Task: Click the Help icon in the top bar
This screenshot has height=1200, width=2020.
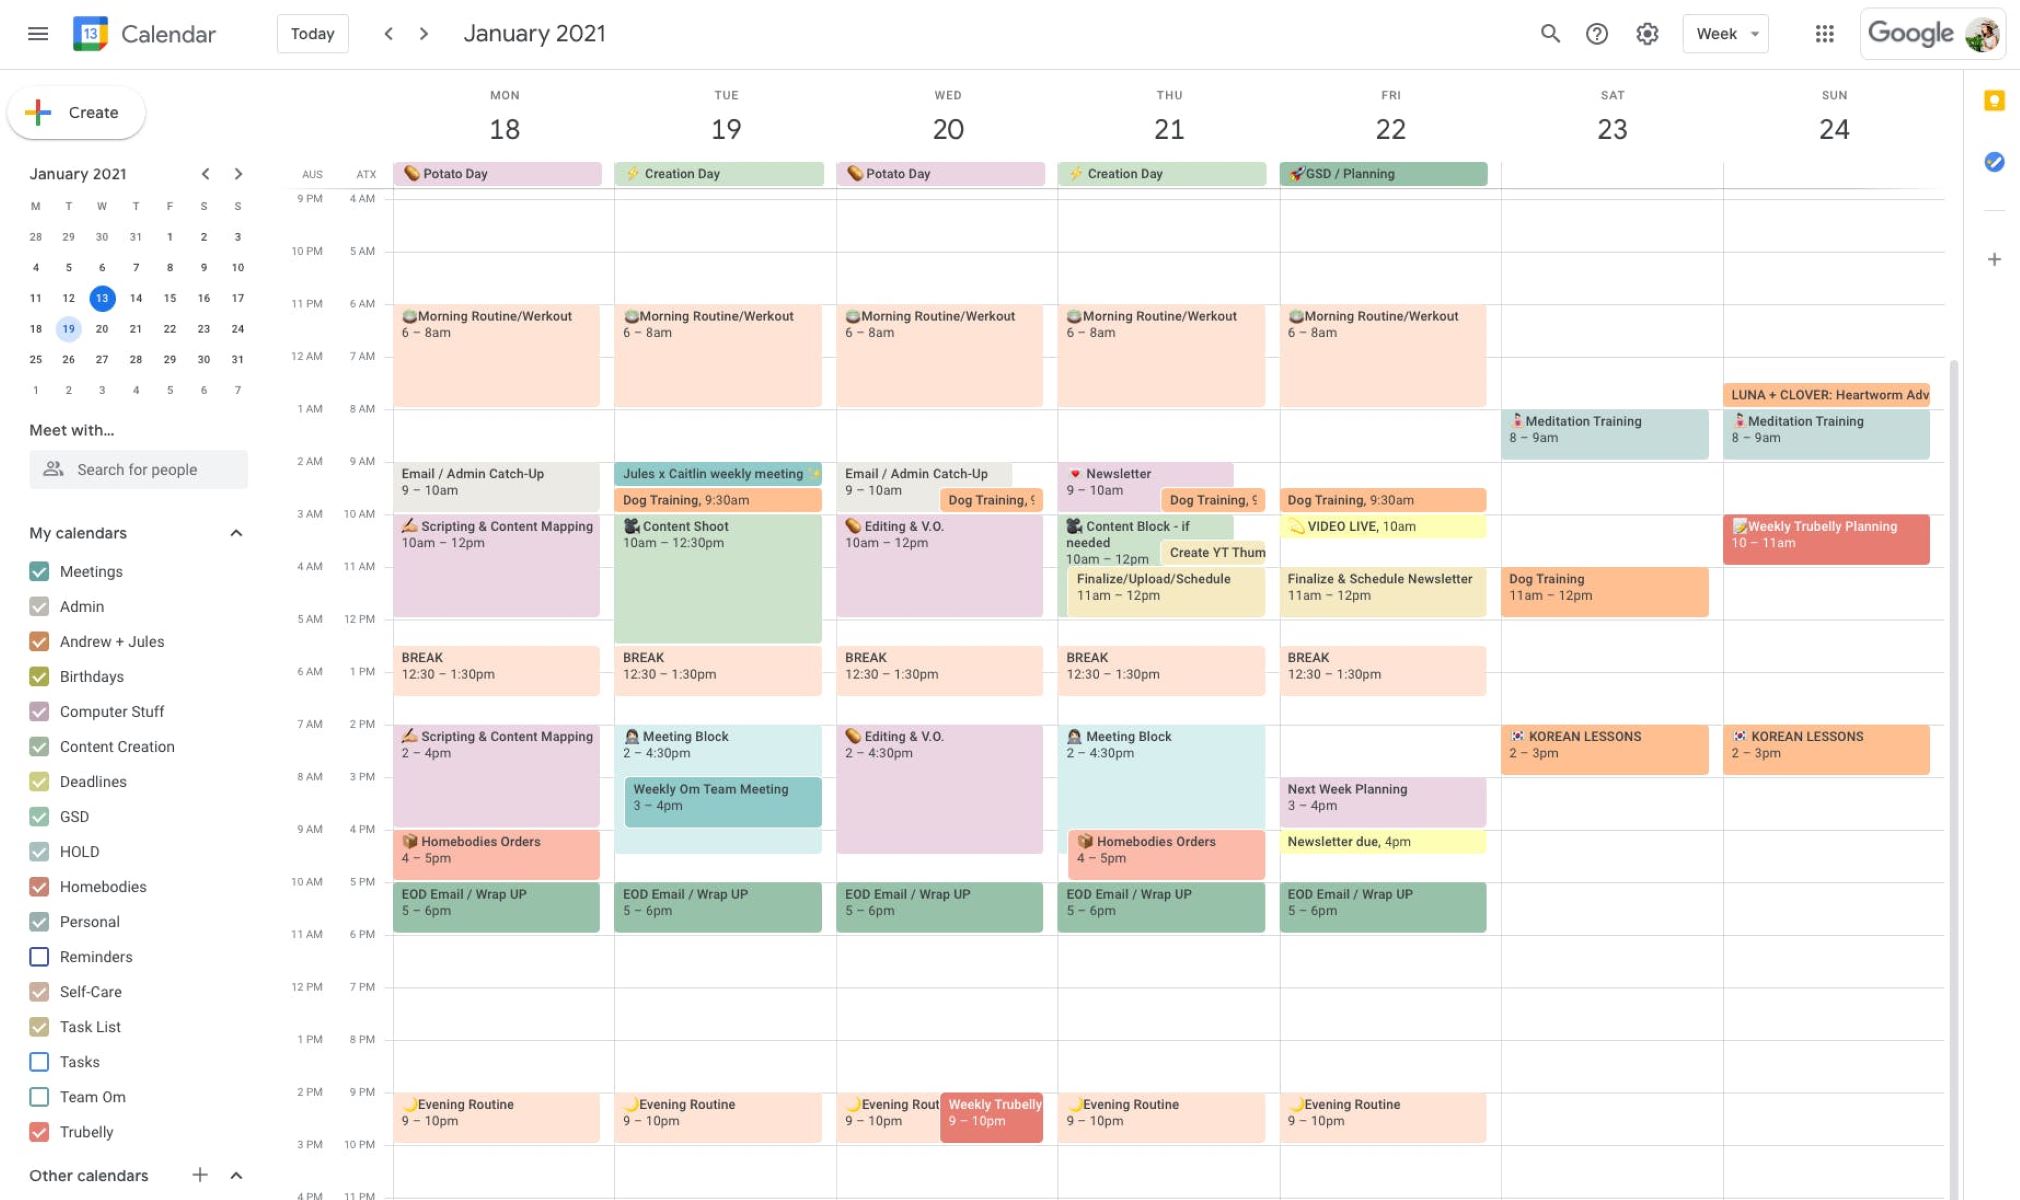Action: click(1597, 33)
